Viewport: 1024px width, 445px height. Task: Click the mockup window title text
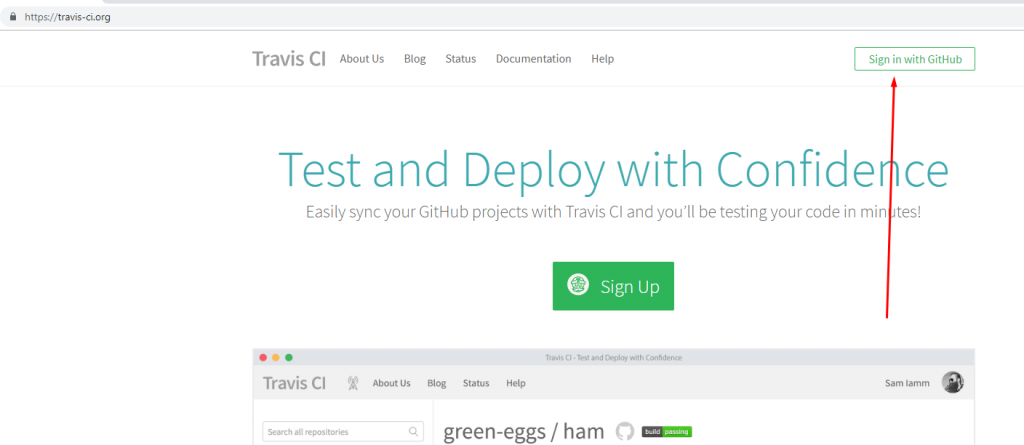point(613,357)
